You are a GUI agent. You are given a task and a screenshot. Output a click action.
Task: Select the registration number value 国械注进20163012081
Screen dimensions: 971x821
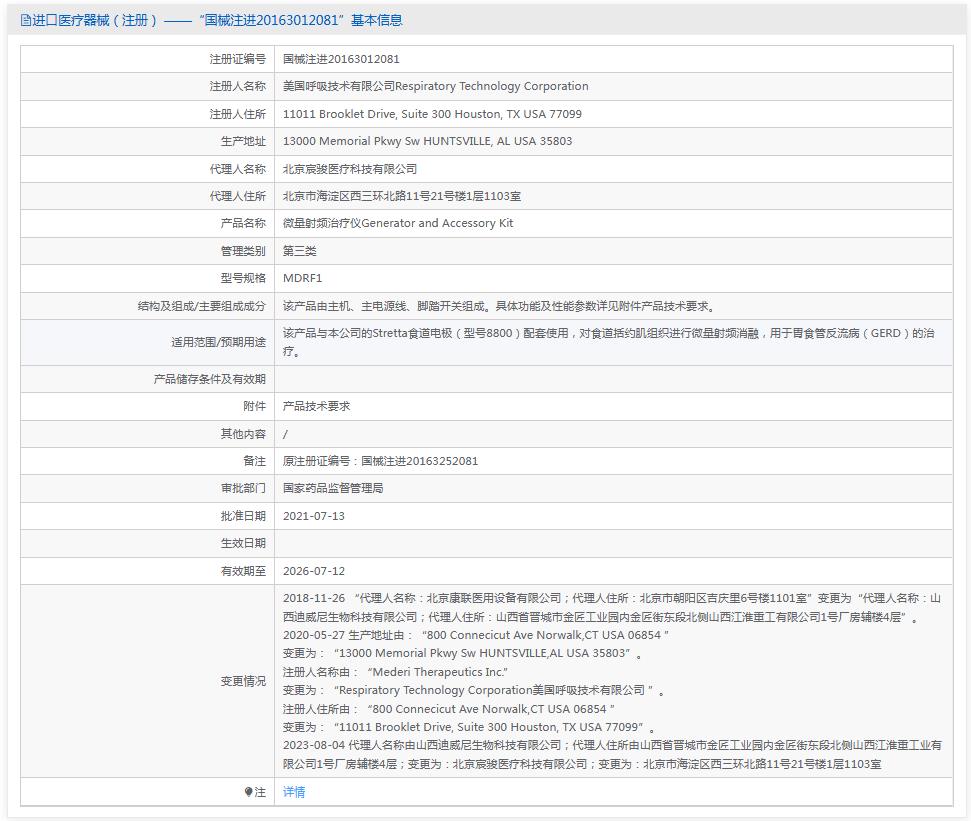pyautogui.click(x=341, y=59)
